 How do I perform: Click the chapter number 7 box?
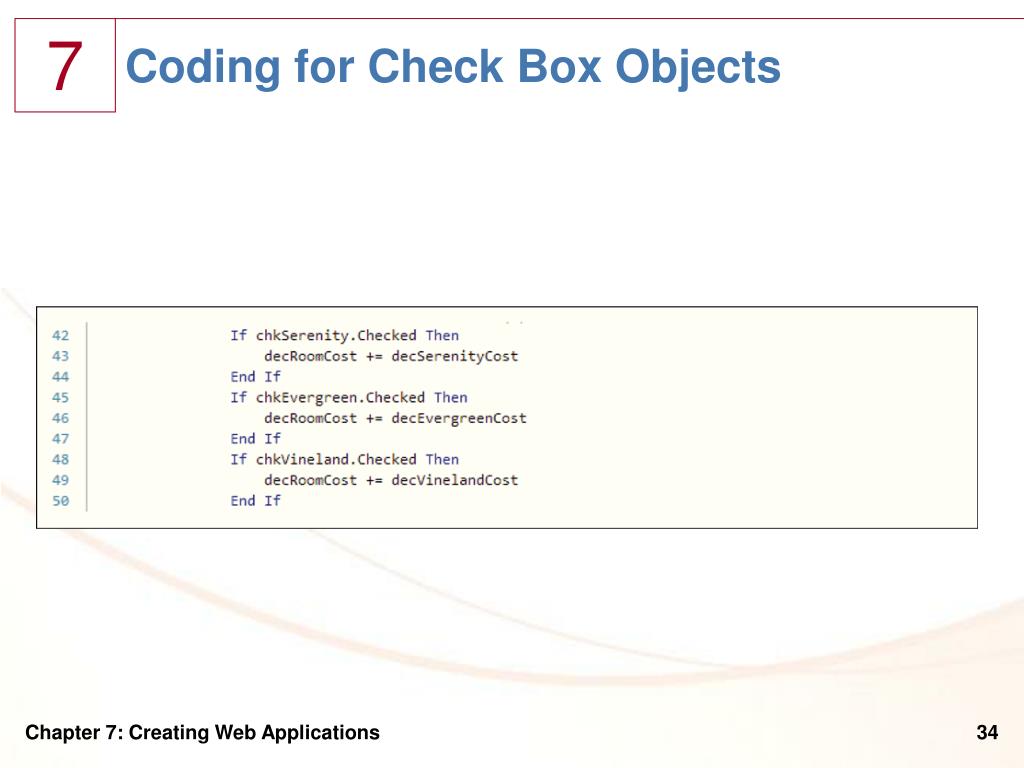coord(65,65)
